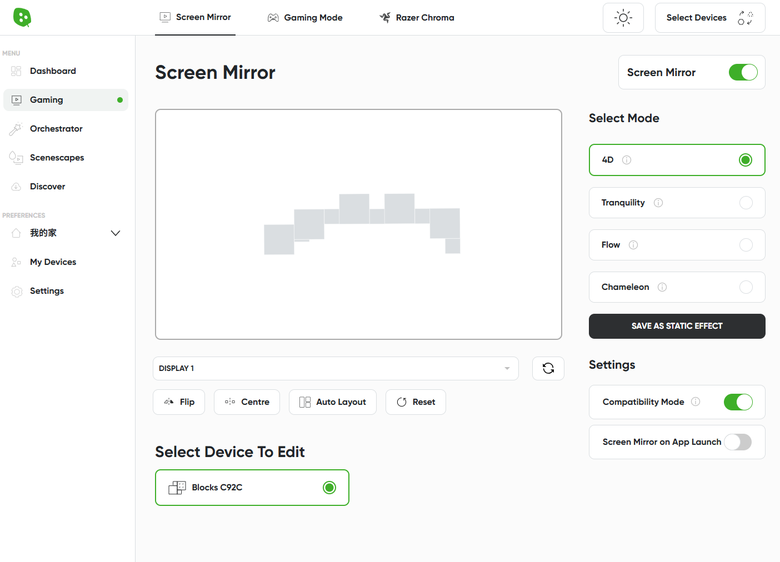Click the SAVE AS STATIC EFFECT button
The height and width of the screenshot is (562, 780).
coord(677,326)
